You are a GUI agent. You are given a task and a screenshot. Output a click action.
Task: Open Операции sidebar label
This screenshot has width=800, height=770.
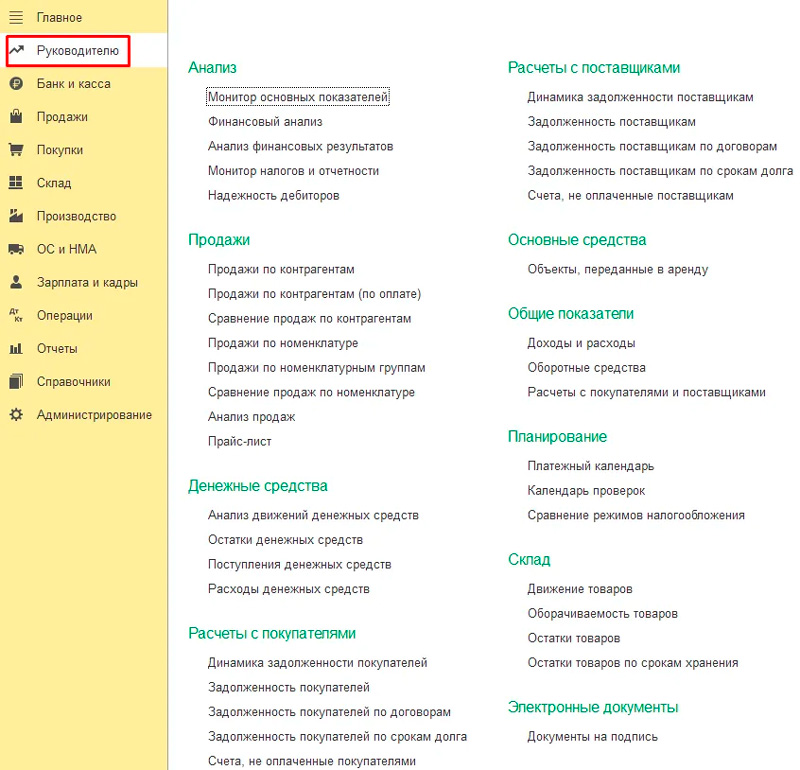pyautogui.click(x=65, y=316)
